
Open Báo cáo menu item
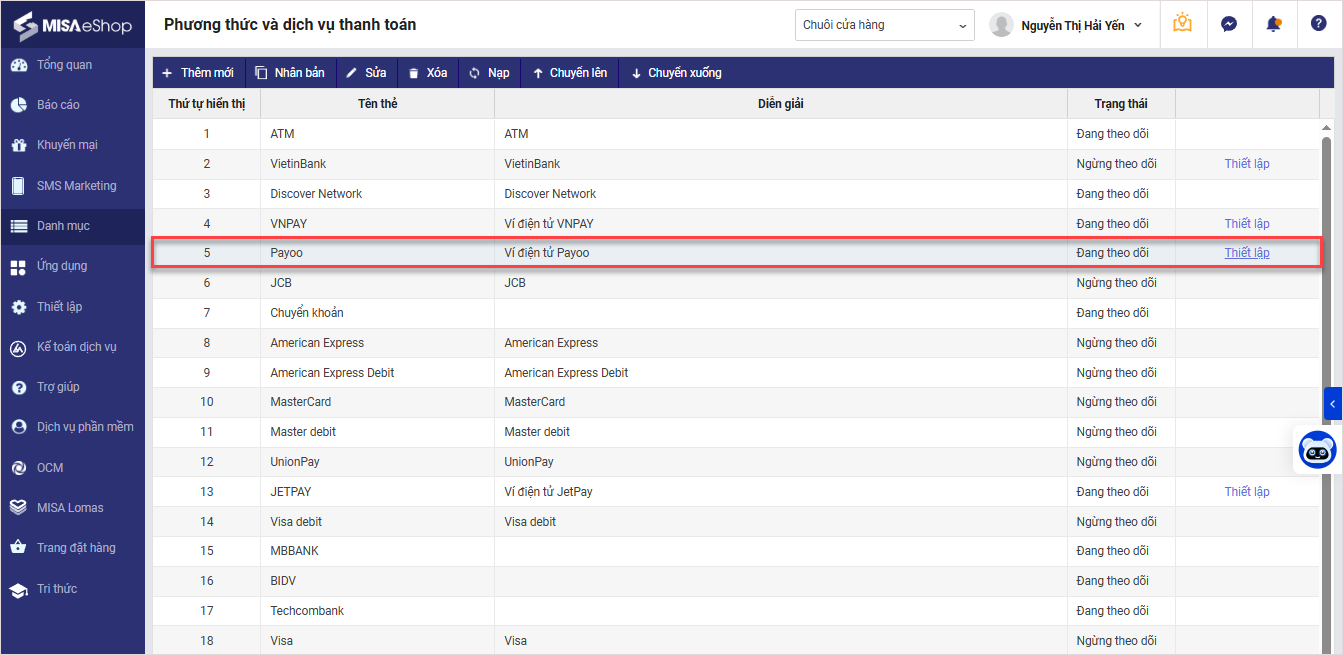(x=58, y=105)
